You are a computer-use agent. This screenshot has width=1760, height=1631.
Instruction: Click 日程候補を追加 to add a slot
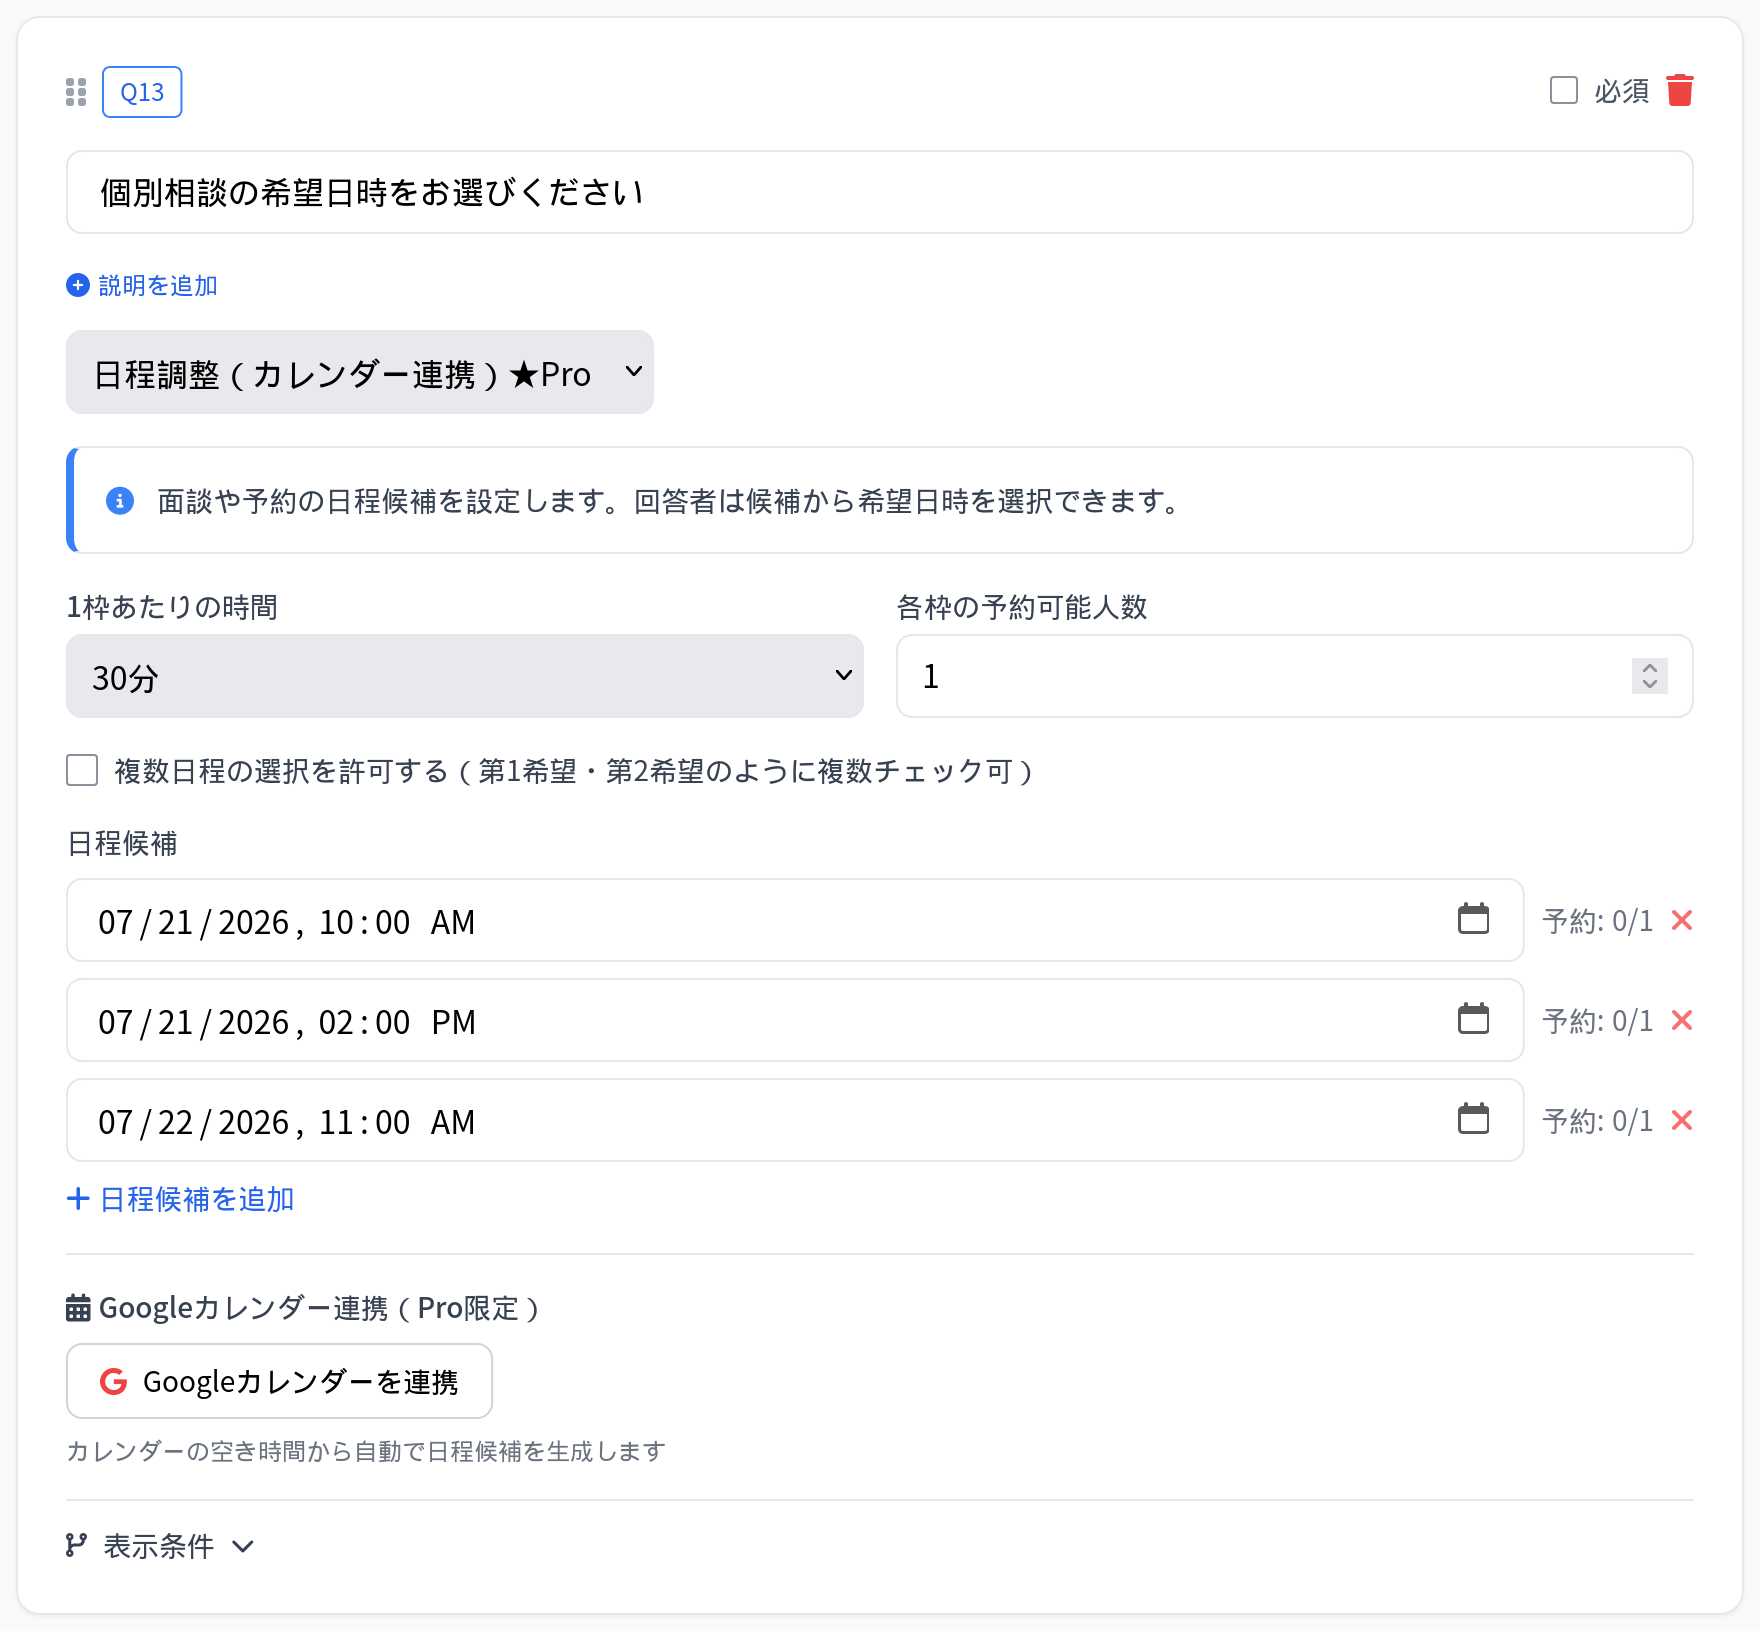coord(180,1199)
